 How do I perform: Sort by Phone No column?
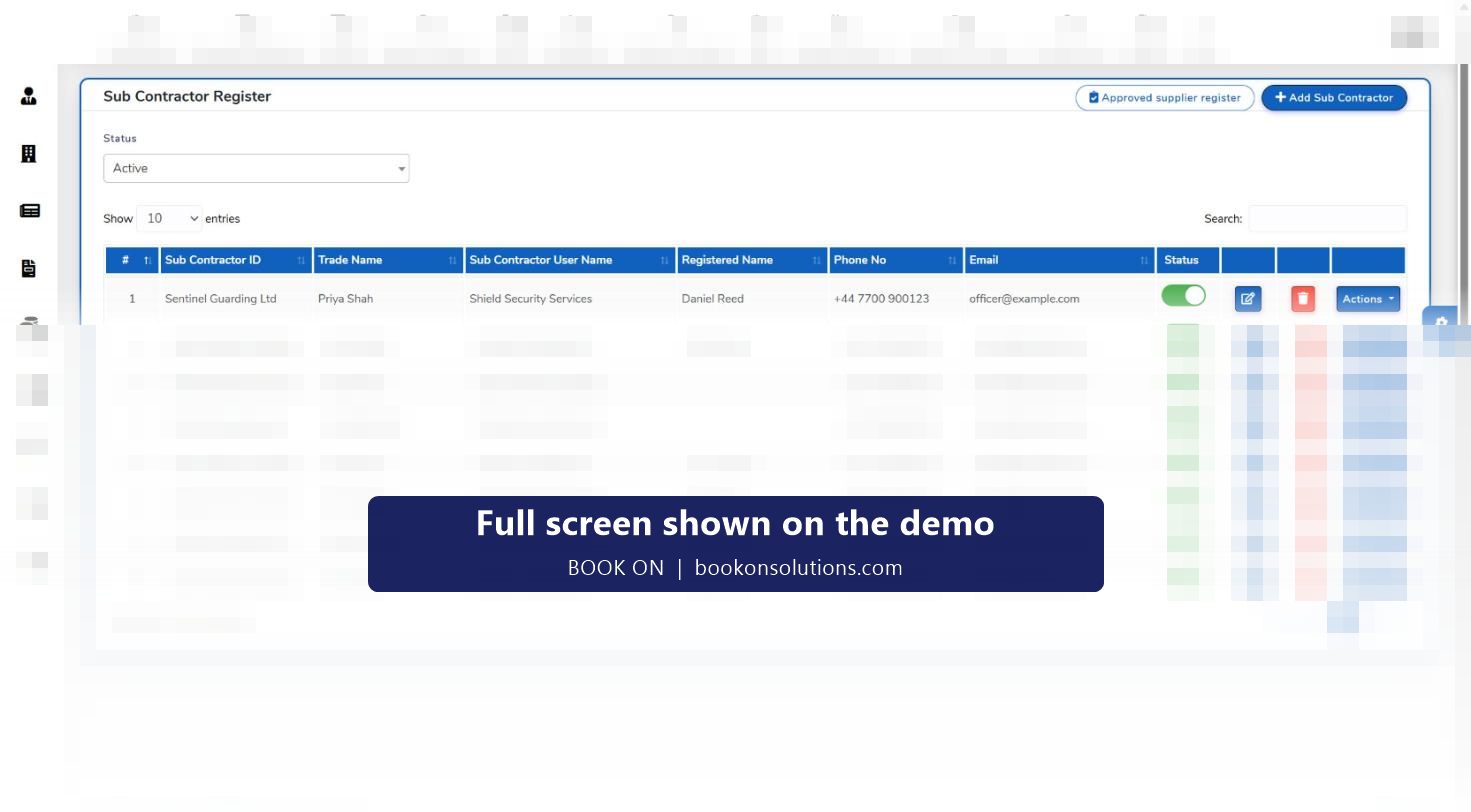[x=896, y=260]
